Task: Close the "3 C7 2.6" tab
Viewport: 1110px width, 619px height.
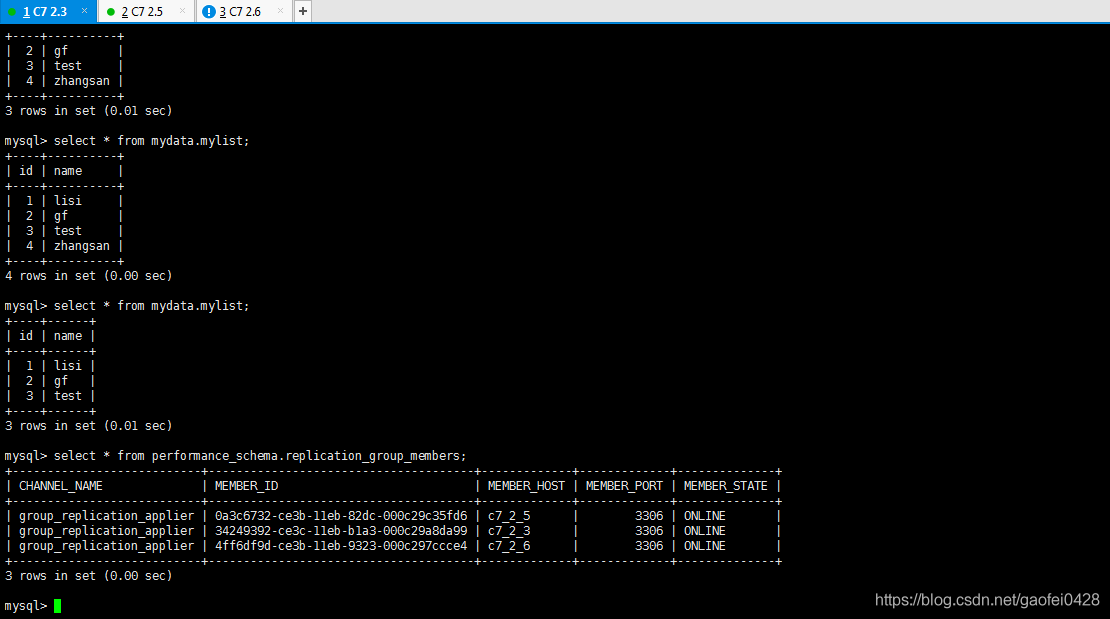Action: coord(280,11)
